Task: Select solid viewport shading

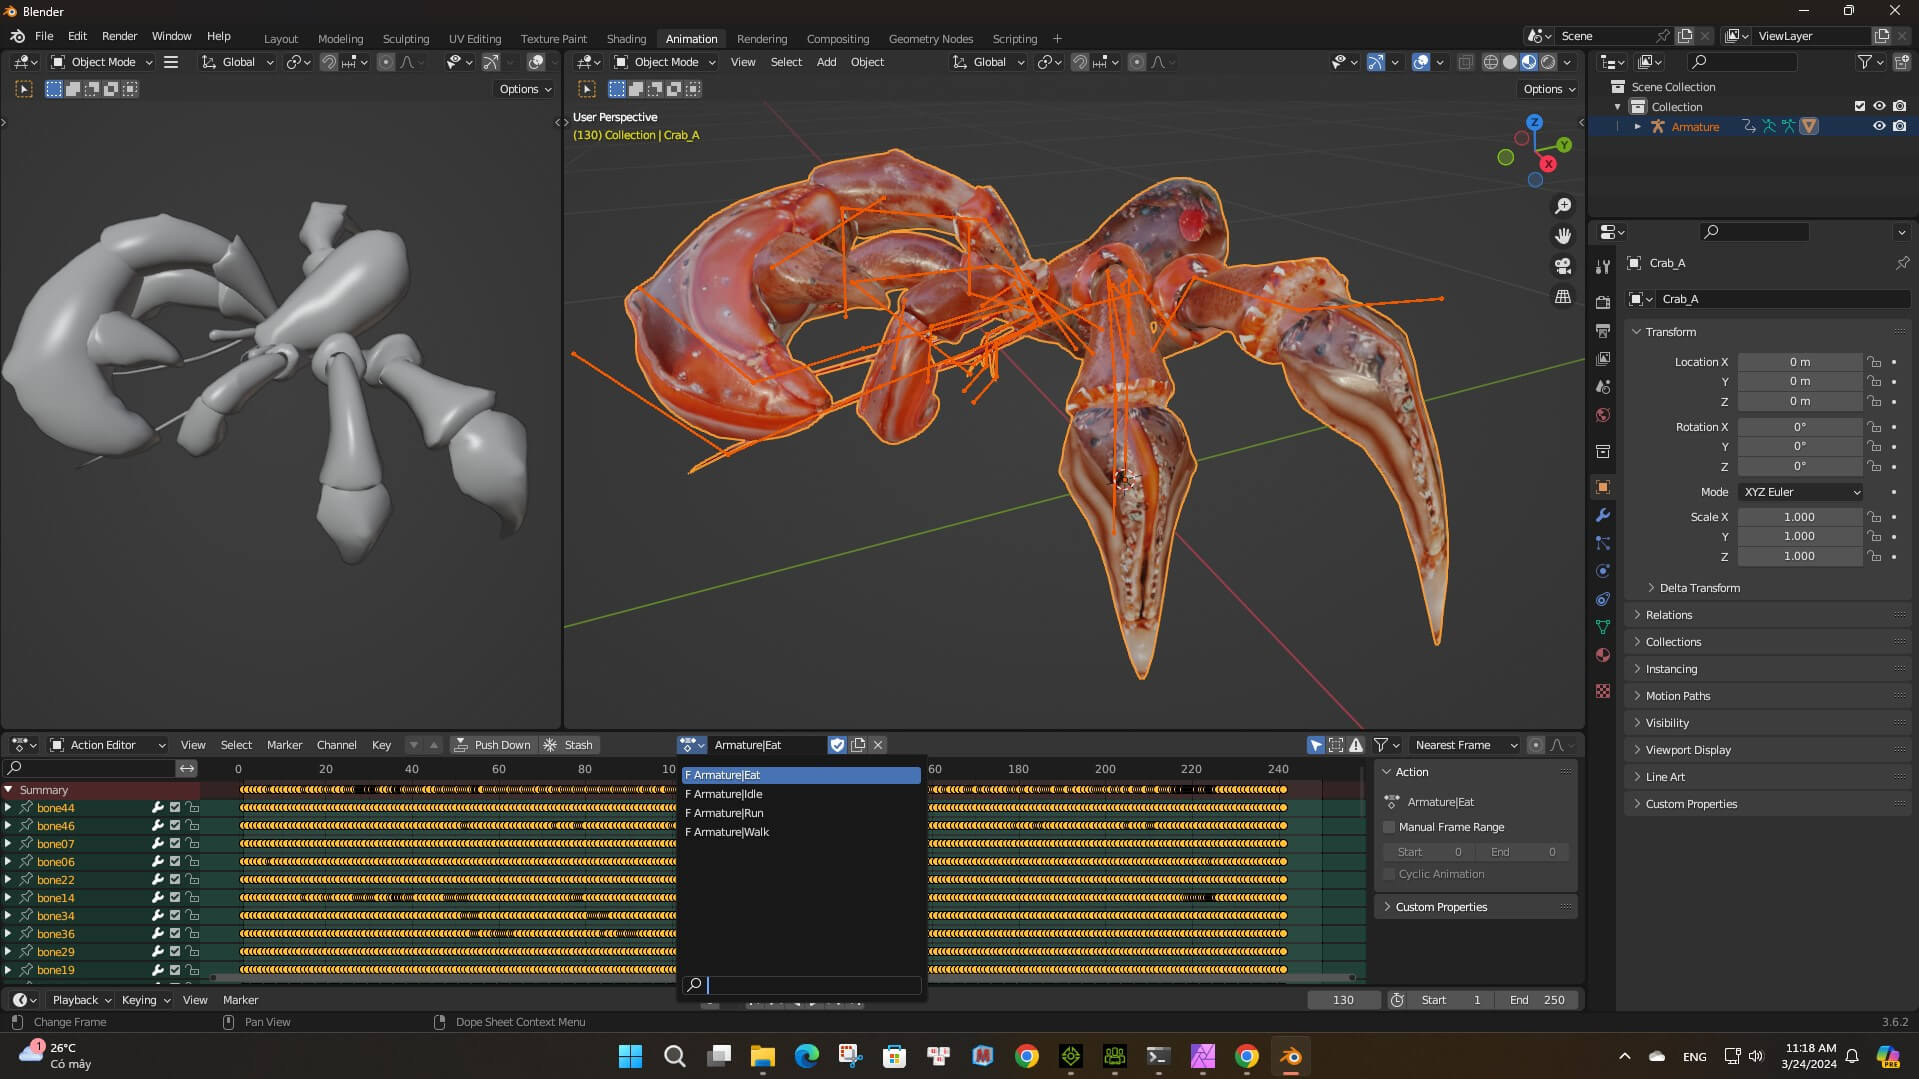Action: pos(1509,62)
